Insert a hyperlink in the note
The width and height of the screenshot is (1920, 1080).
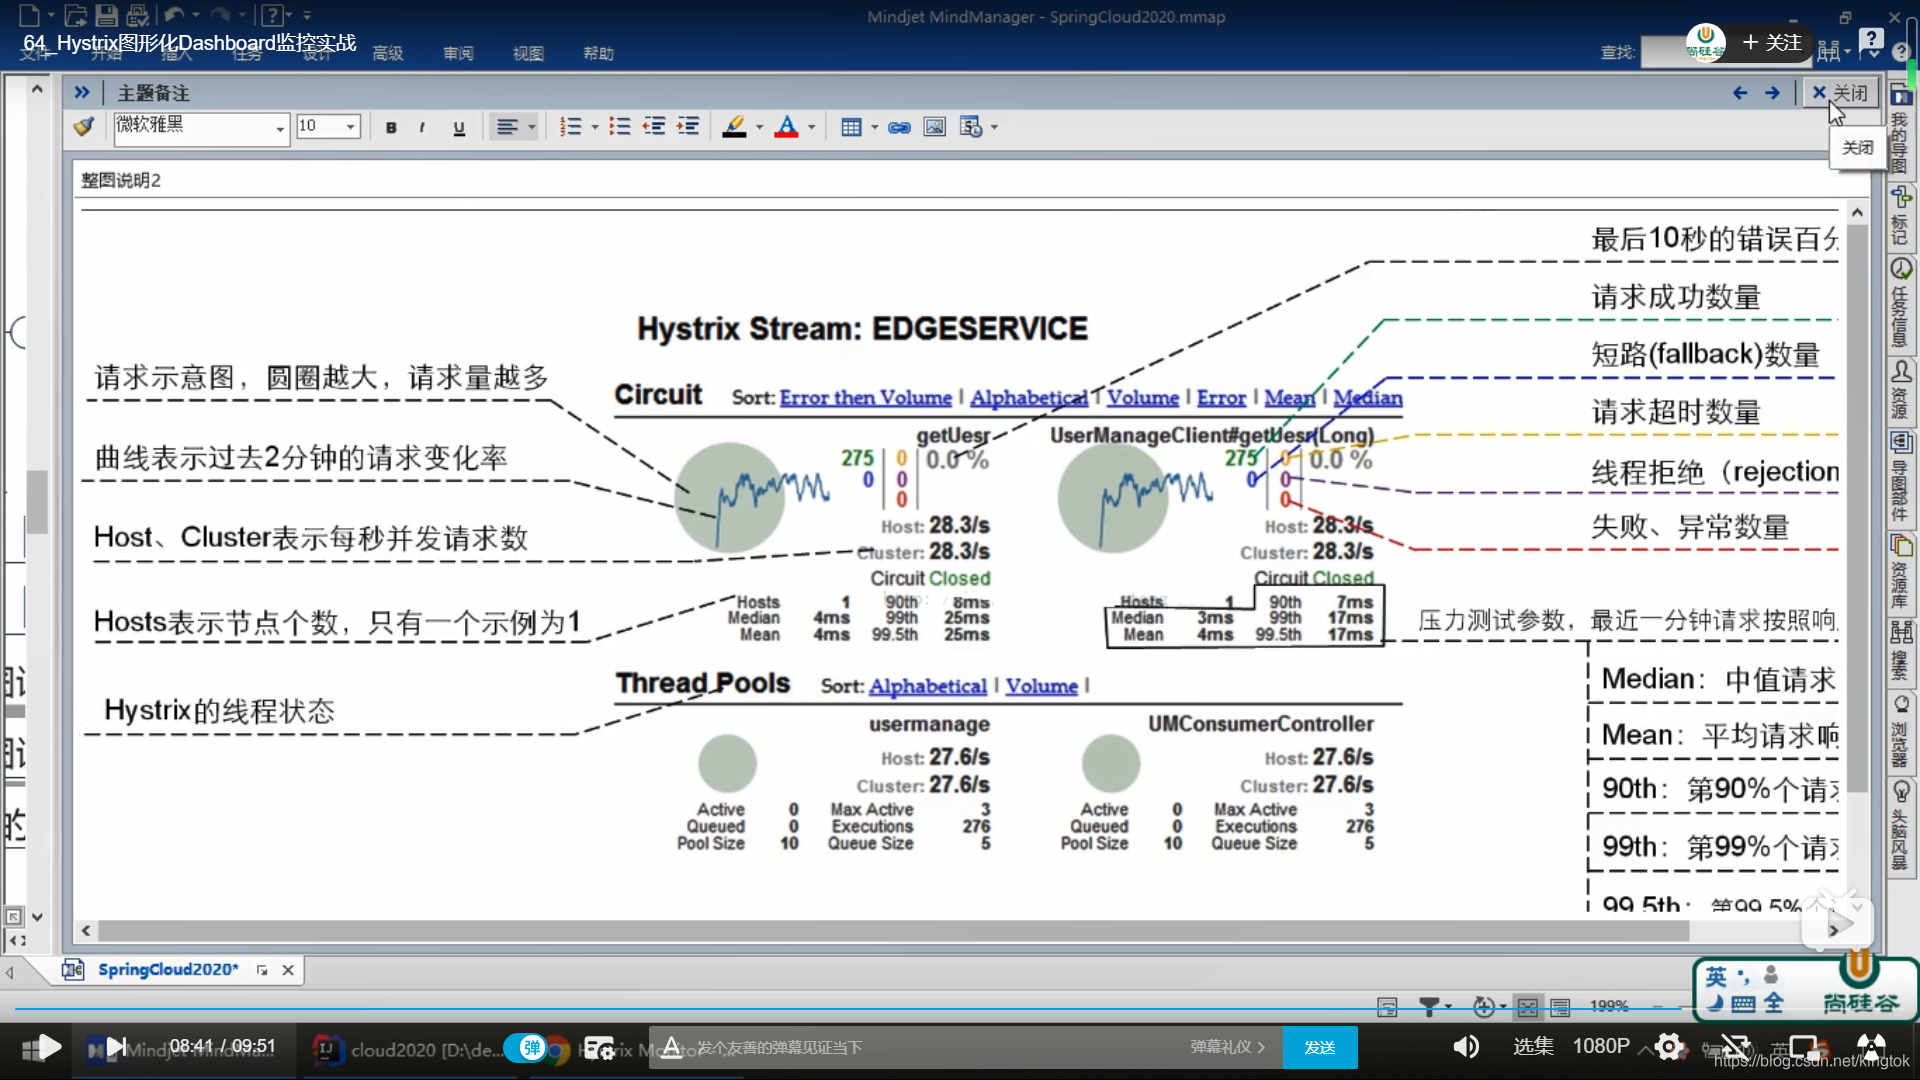coord(899,127)
